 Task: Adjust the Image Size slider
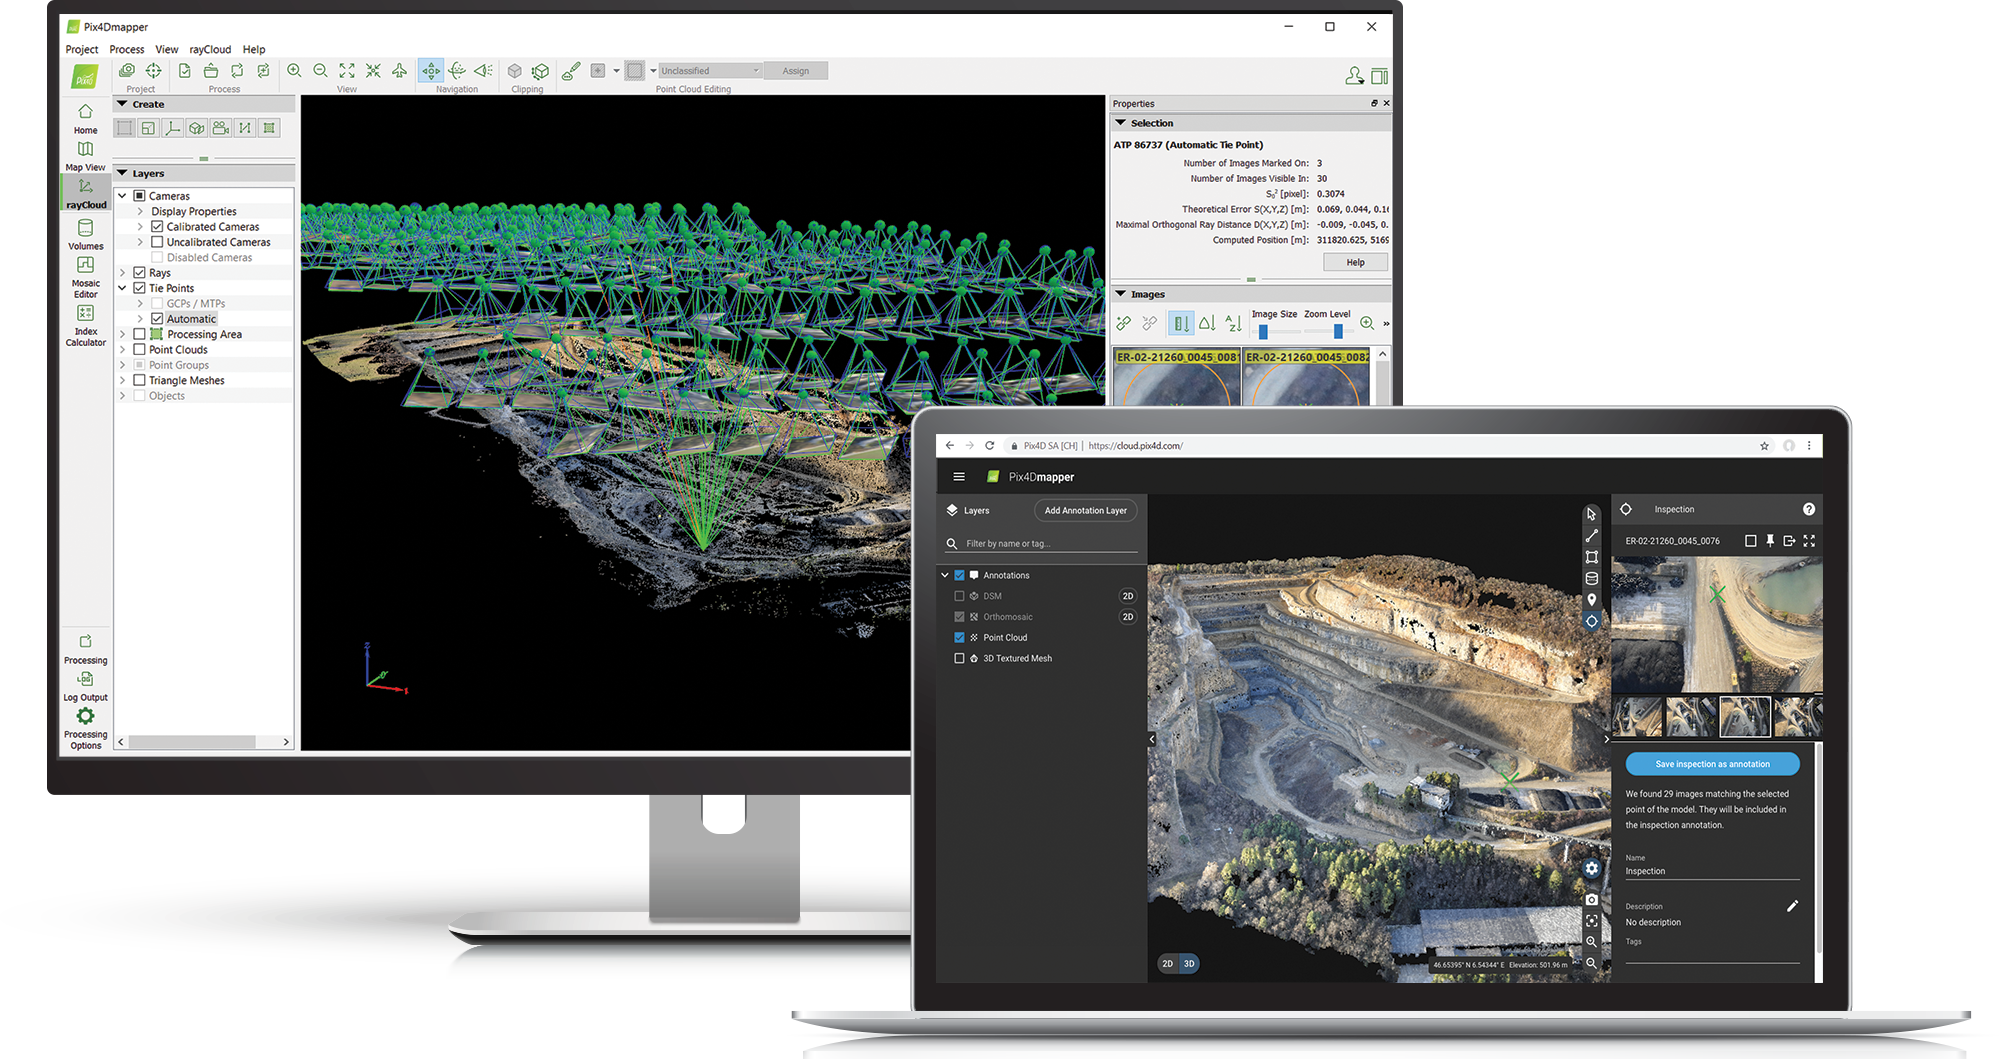(1263, 331)
